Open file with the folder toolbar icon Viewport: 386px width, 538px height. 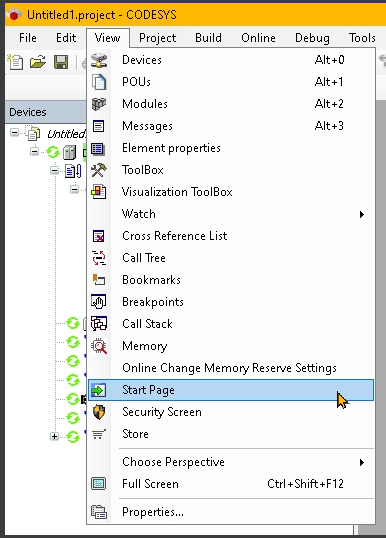coord(38,62)
